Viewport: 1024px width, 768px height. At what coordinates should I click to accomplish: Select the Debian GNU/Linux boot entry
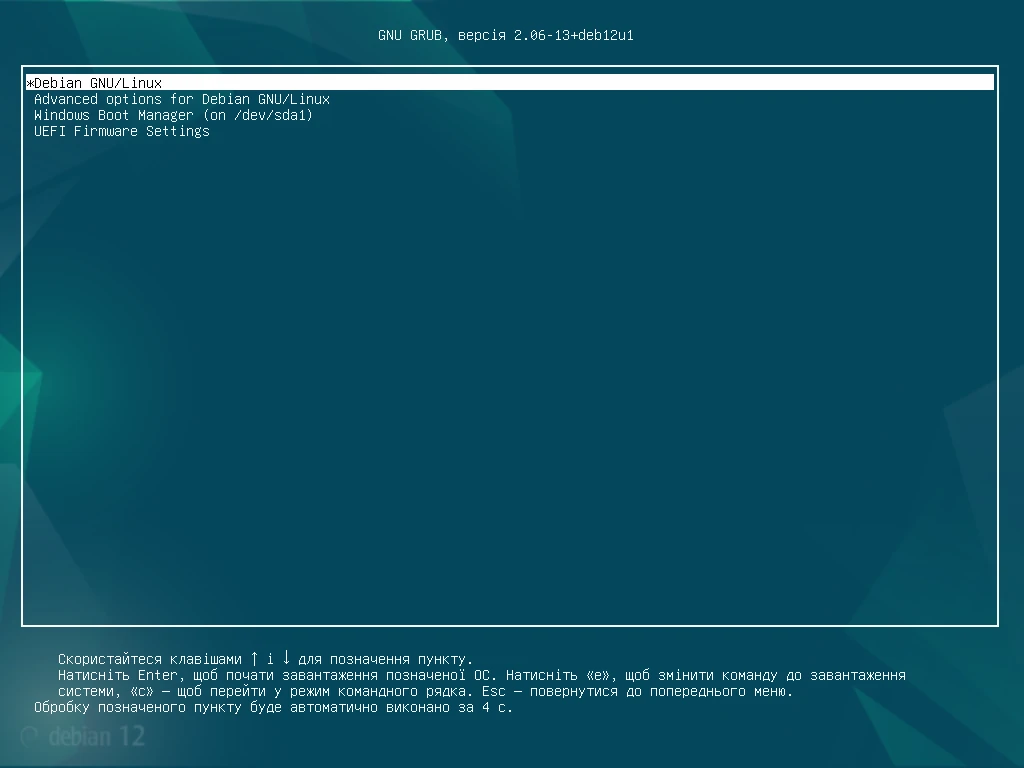(510, 83)
